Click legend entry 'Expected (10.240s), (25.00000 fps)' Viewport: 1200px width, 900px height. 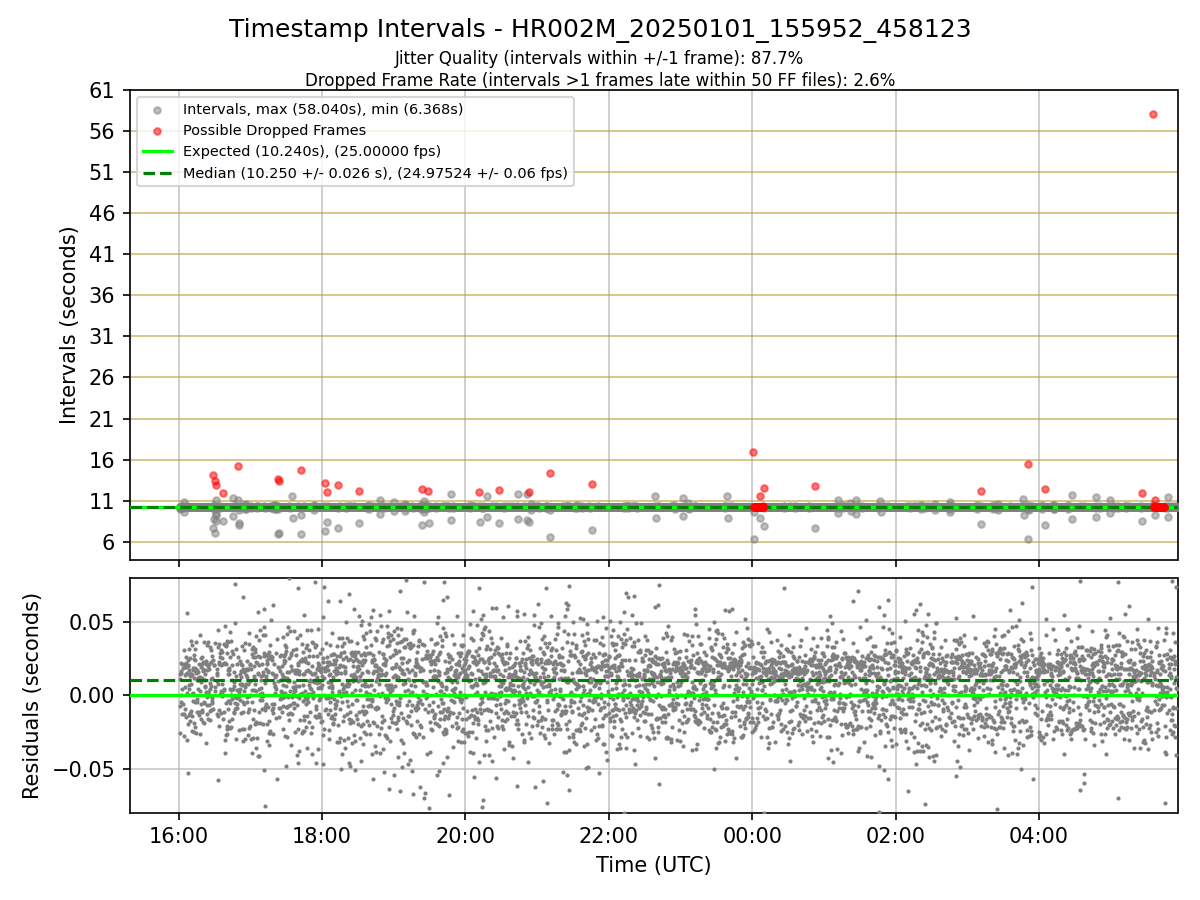tap(312, 151)
